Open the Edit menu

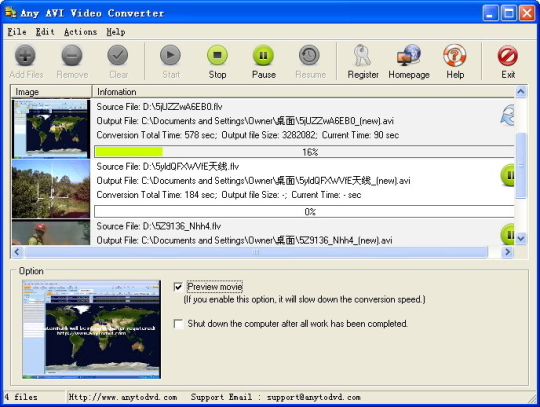coord(45,32)
